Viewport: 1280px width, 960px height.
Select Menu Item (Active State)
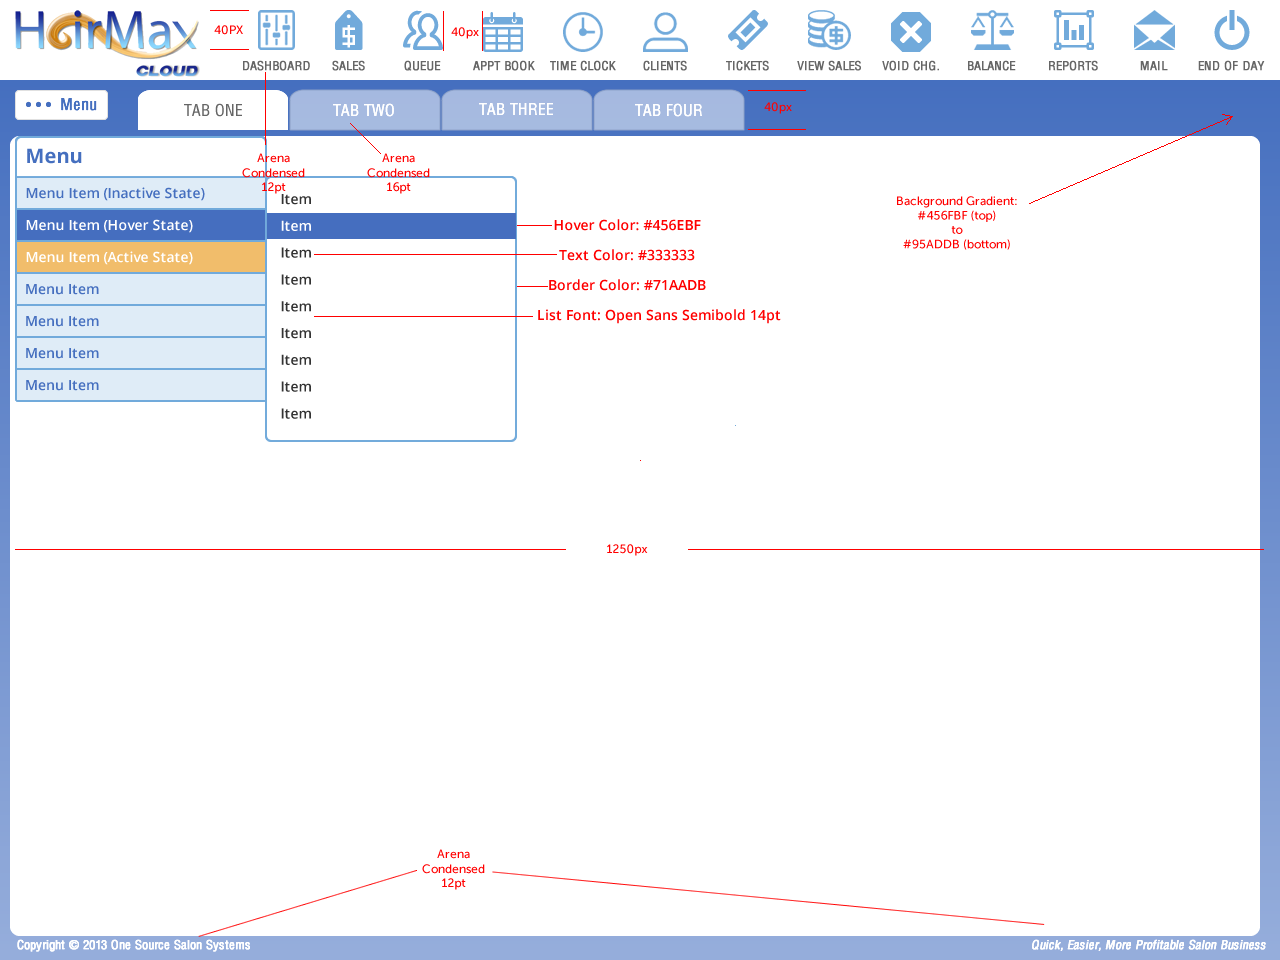[x=141, y=257]
